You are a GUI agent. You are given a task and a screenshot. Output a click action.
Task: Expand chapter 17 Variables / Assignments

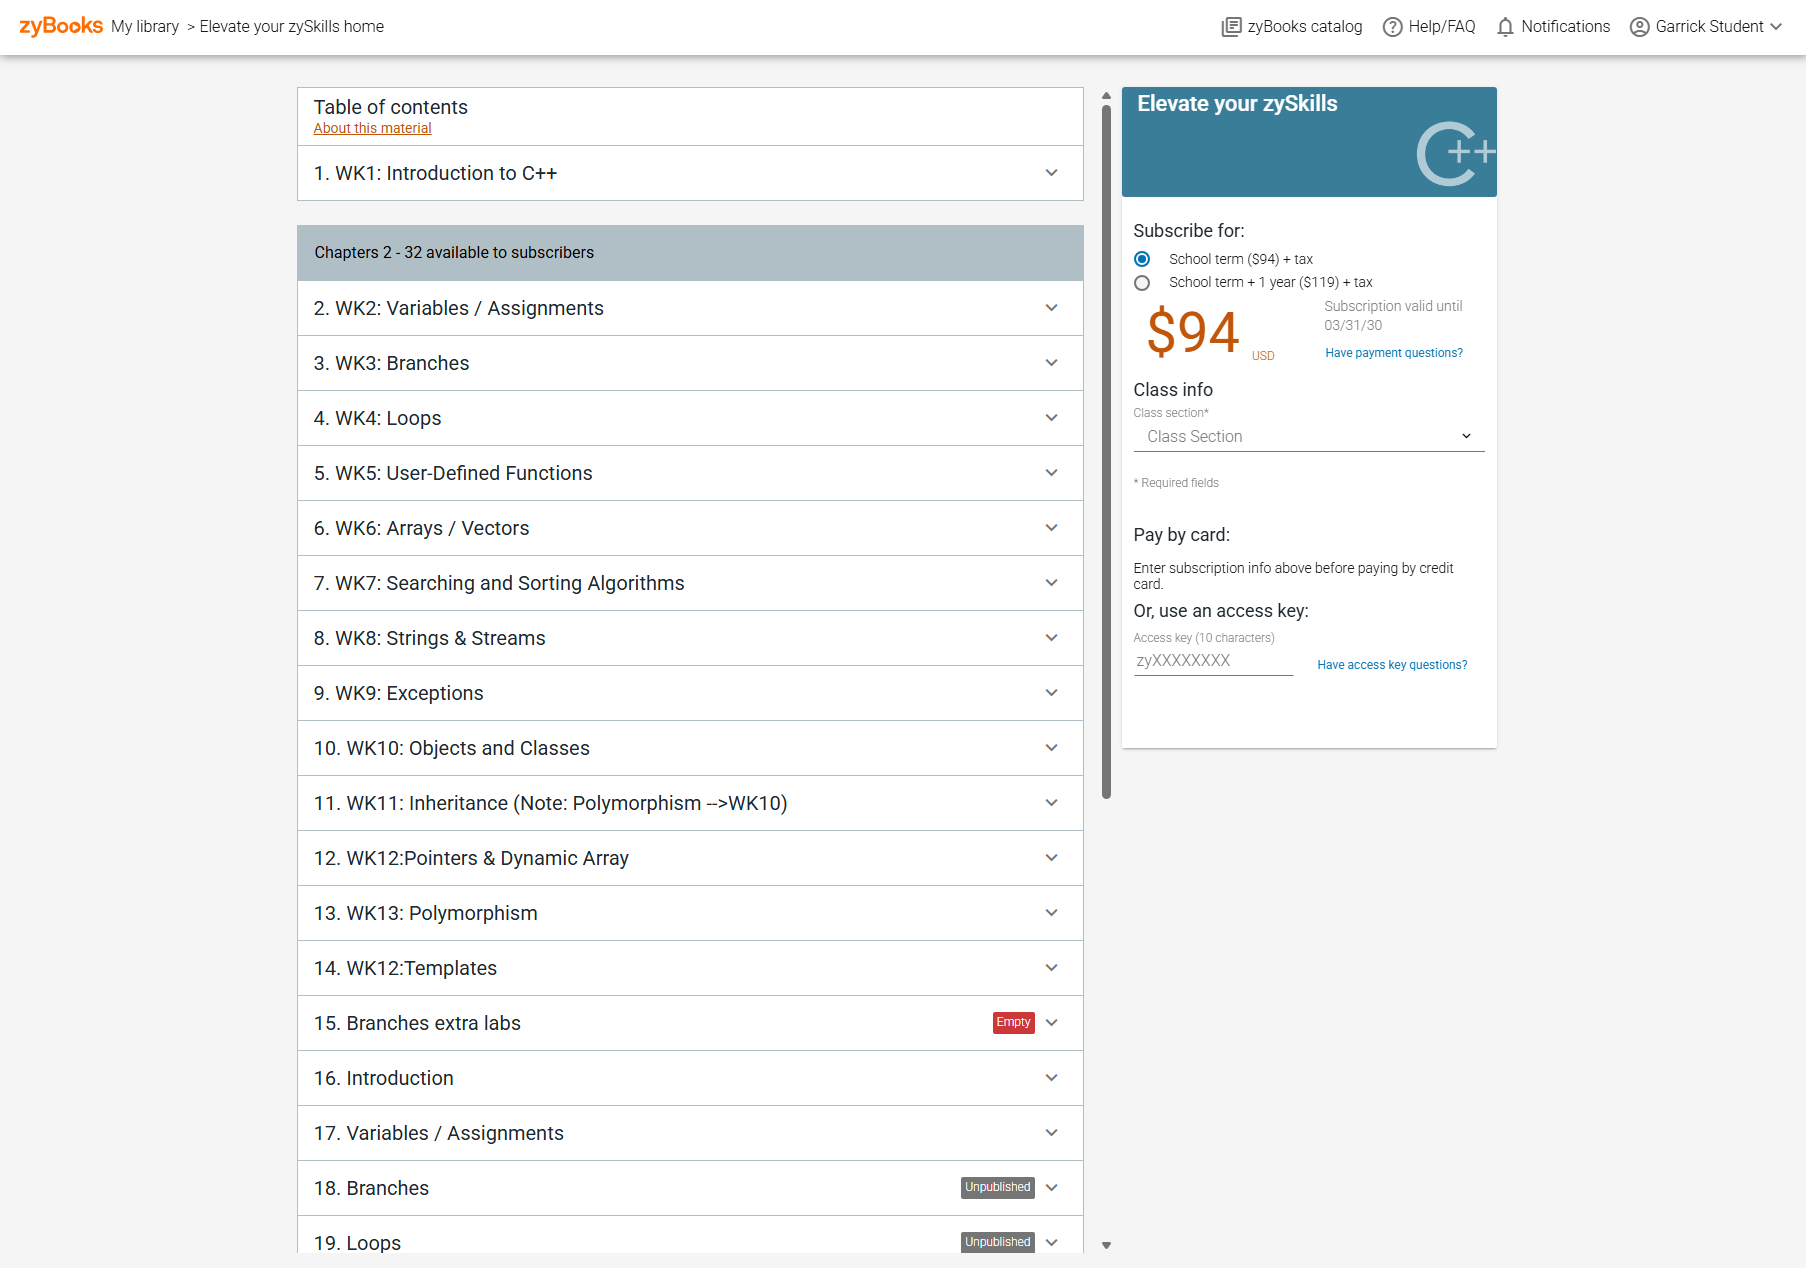[690, 1133]
